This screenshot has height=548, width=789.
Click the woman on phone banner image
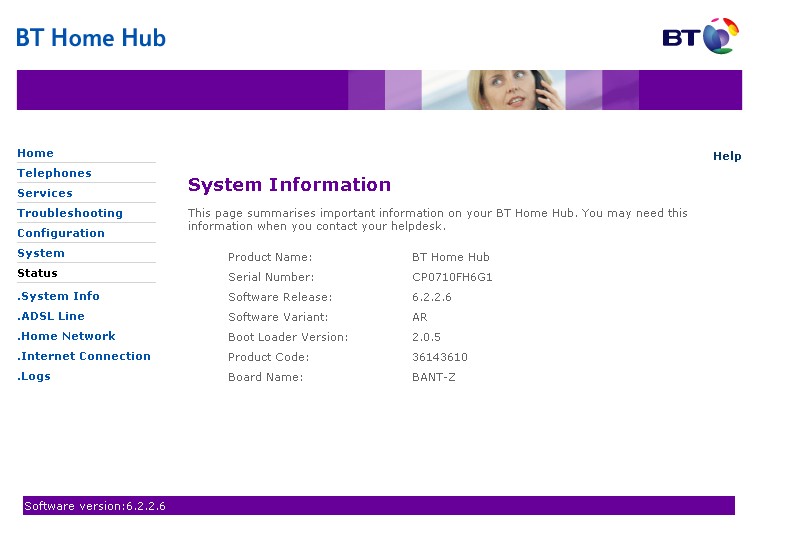tap(494, 90)
